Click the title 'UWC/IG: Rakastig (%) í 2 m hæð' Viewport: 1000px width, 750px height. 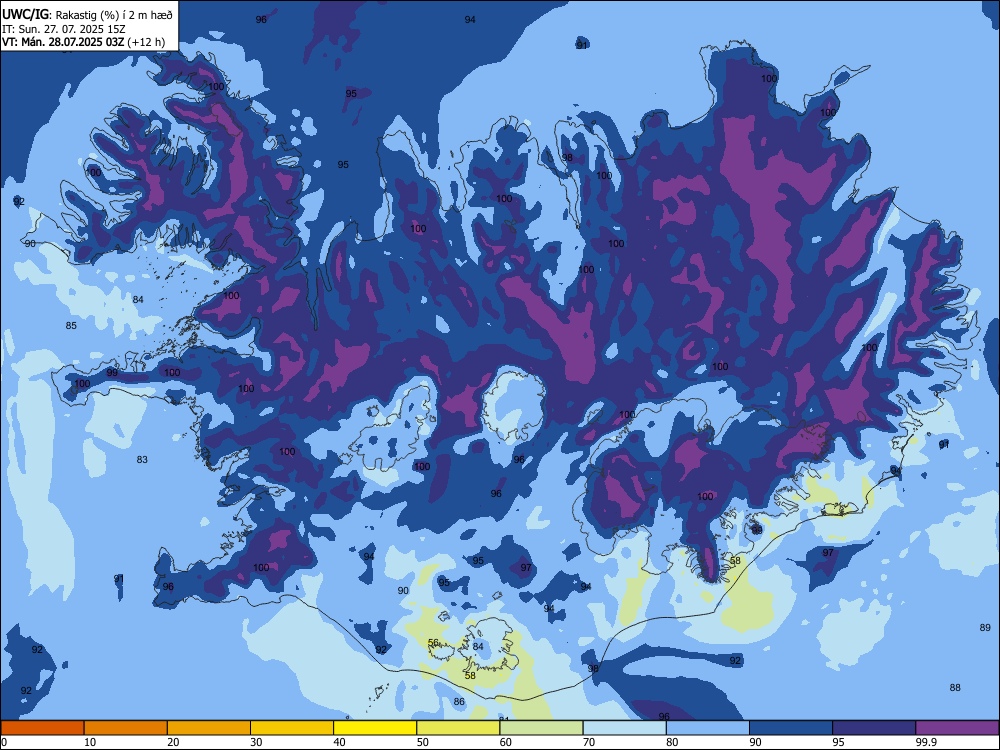click(87, 14)
